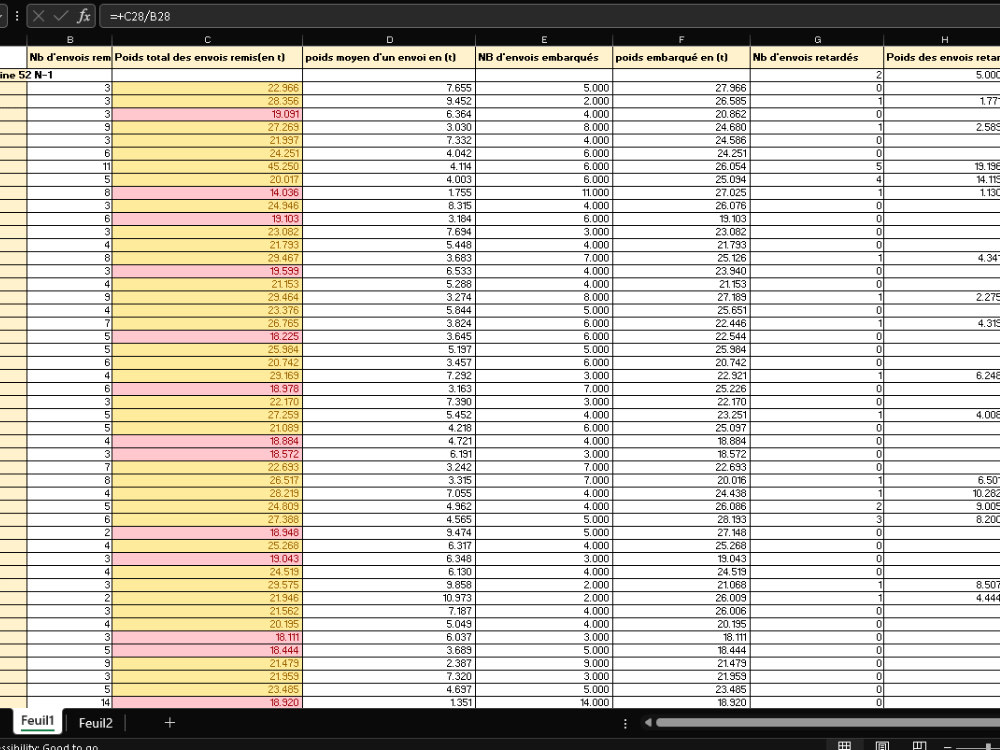Screen dimensions: 1000x750
Task: Select the cell with 11.000 envois embarqués
Action: tap(544, 193)
